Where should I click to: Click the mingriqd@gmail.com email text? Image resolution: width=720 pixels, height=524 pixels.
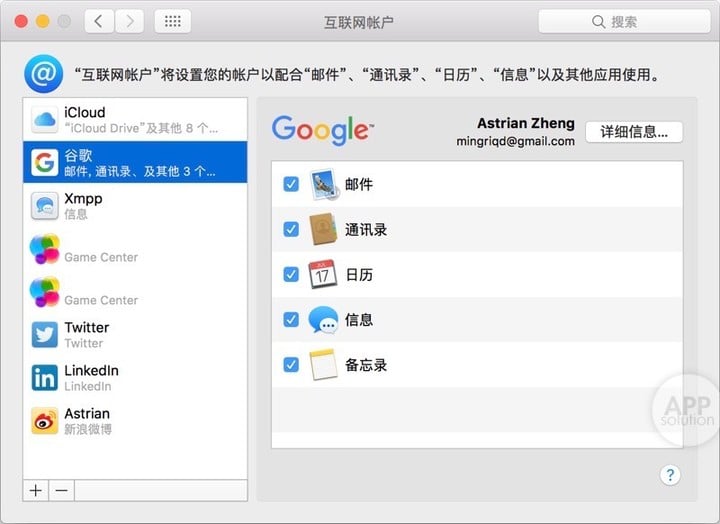tap(515, 141)
